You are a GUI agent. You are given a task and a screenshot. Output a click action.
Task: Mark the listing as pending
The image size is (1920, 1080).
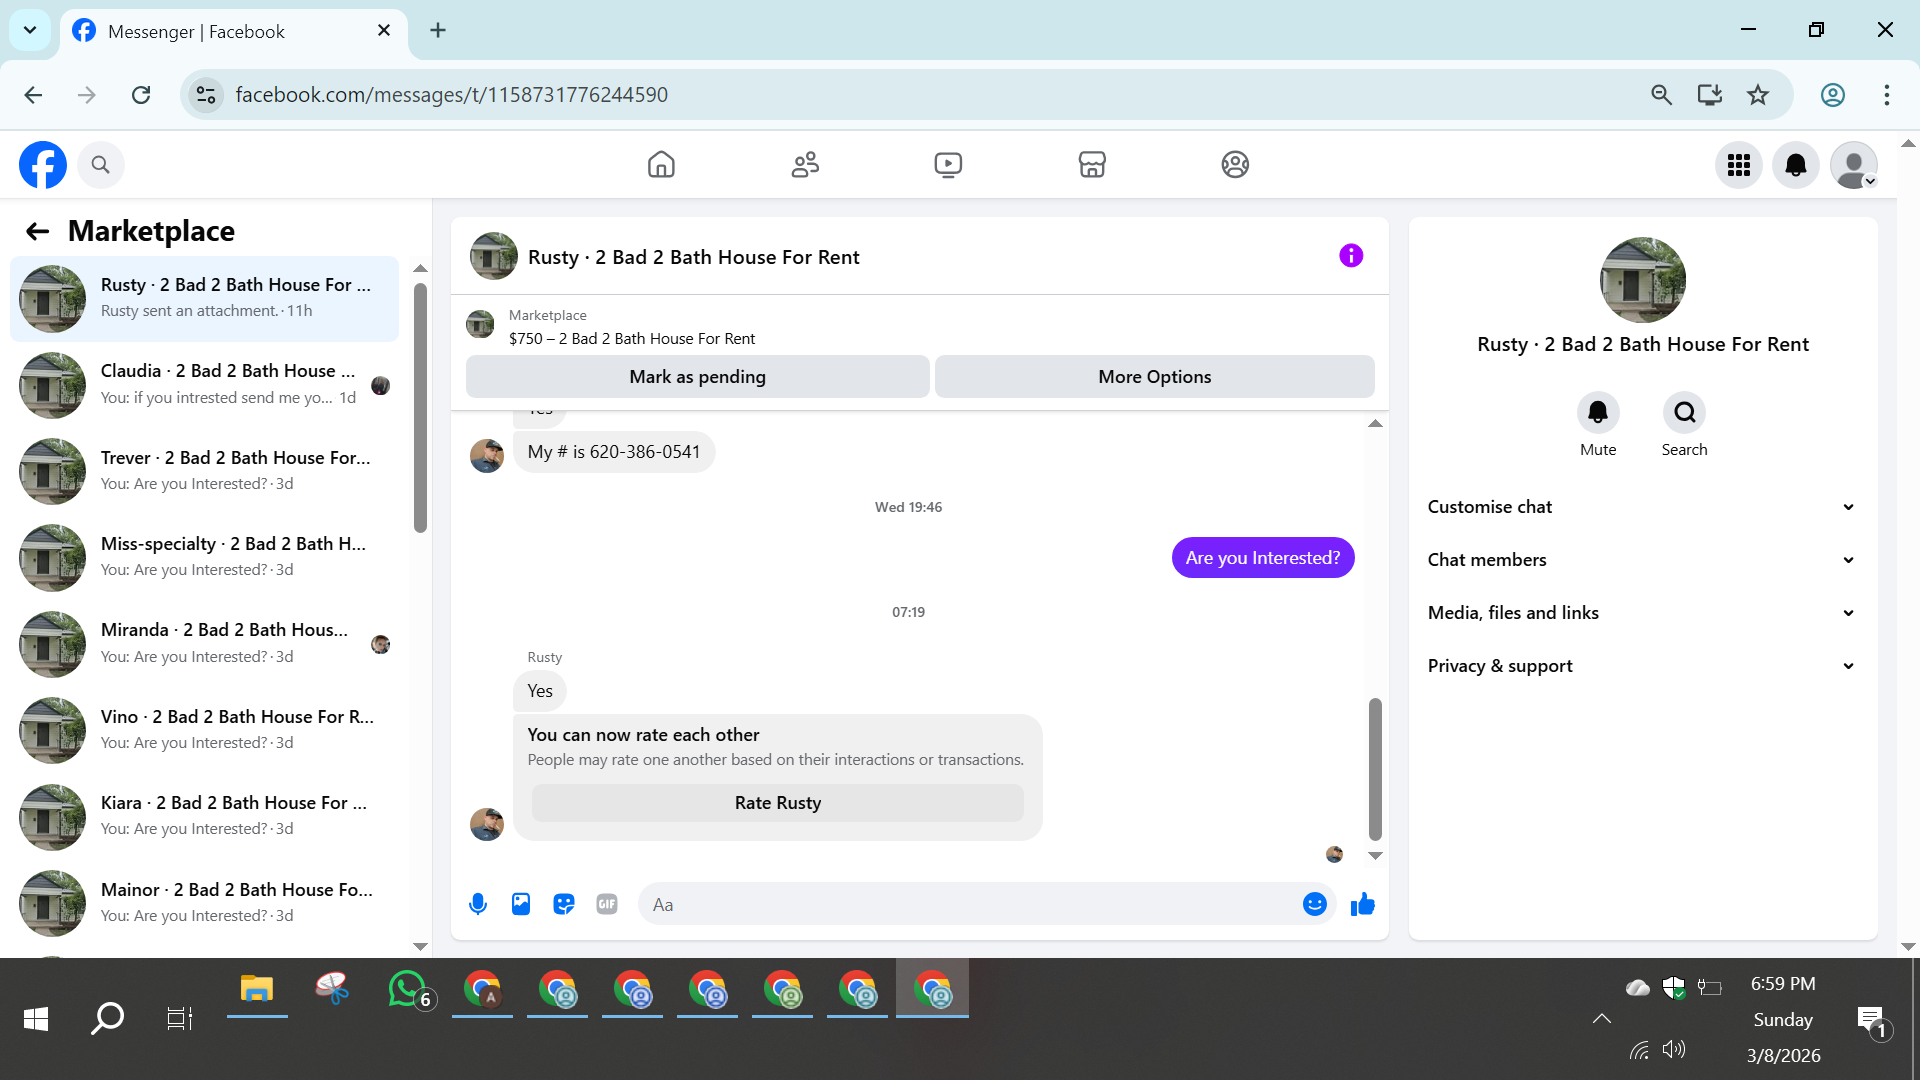[697, 377]
